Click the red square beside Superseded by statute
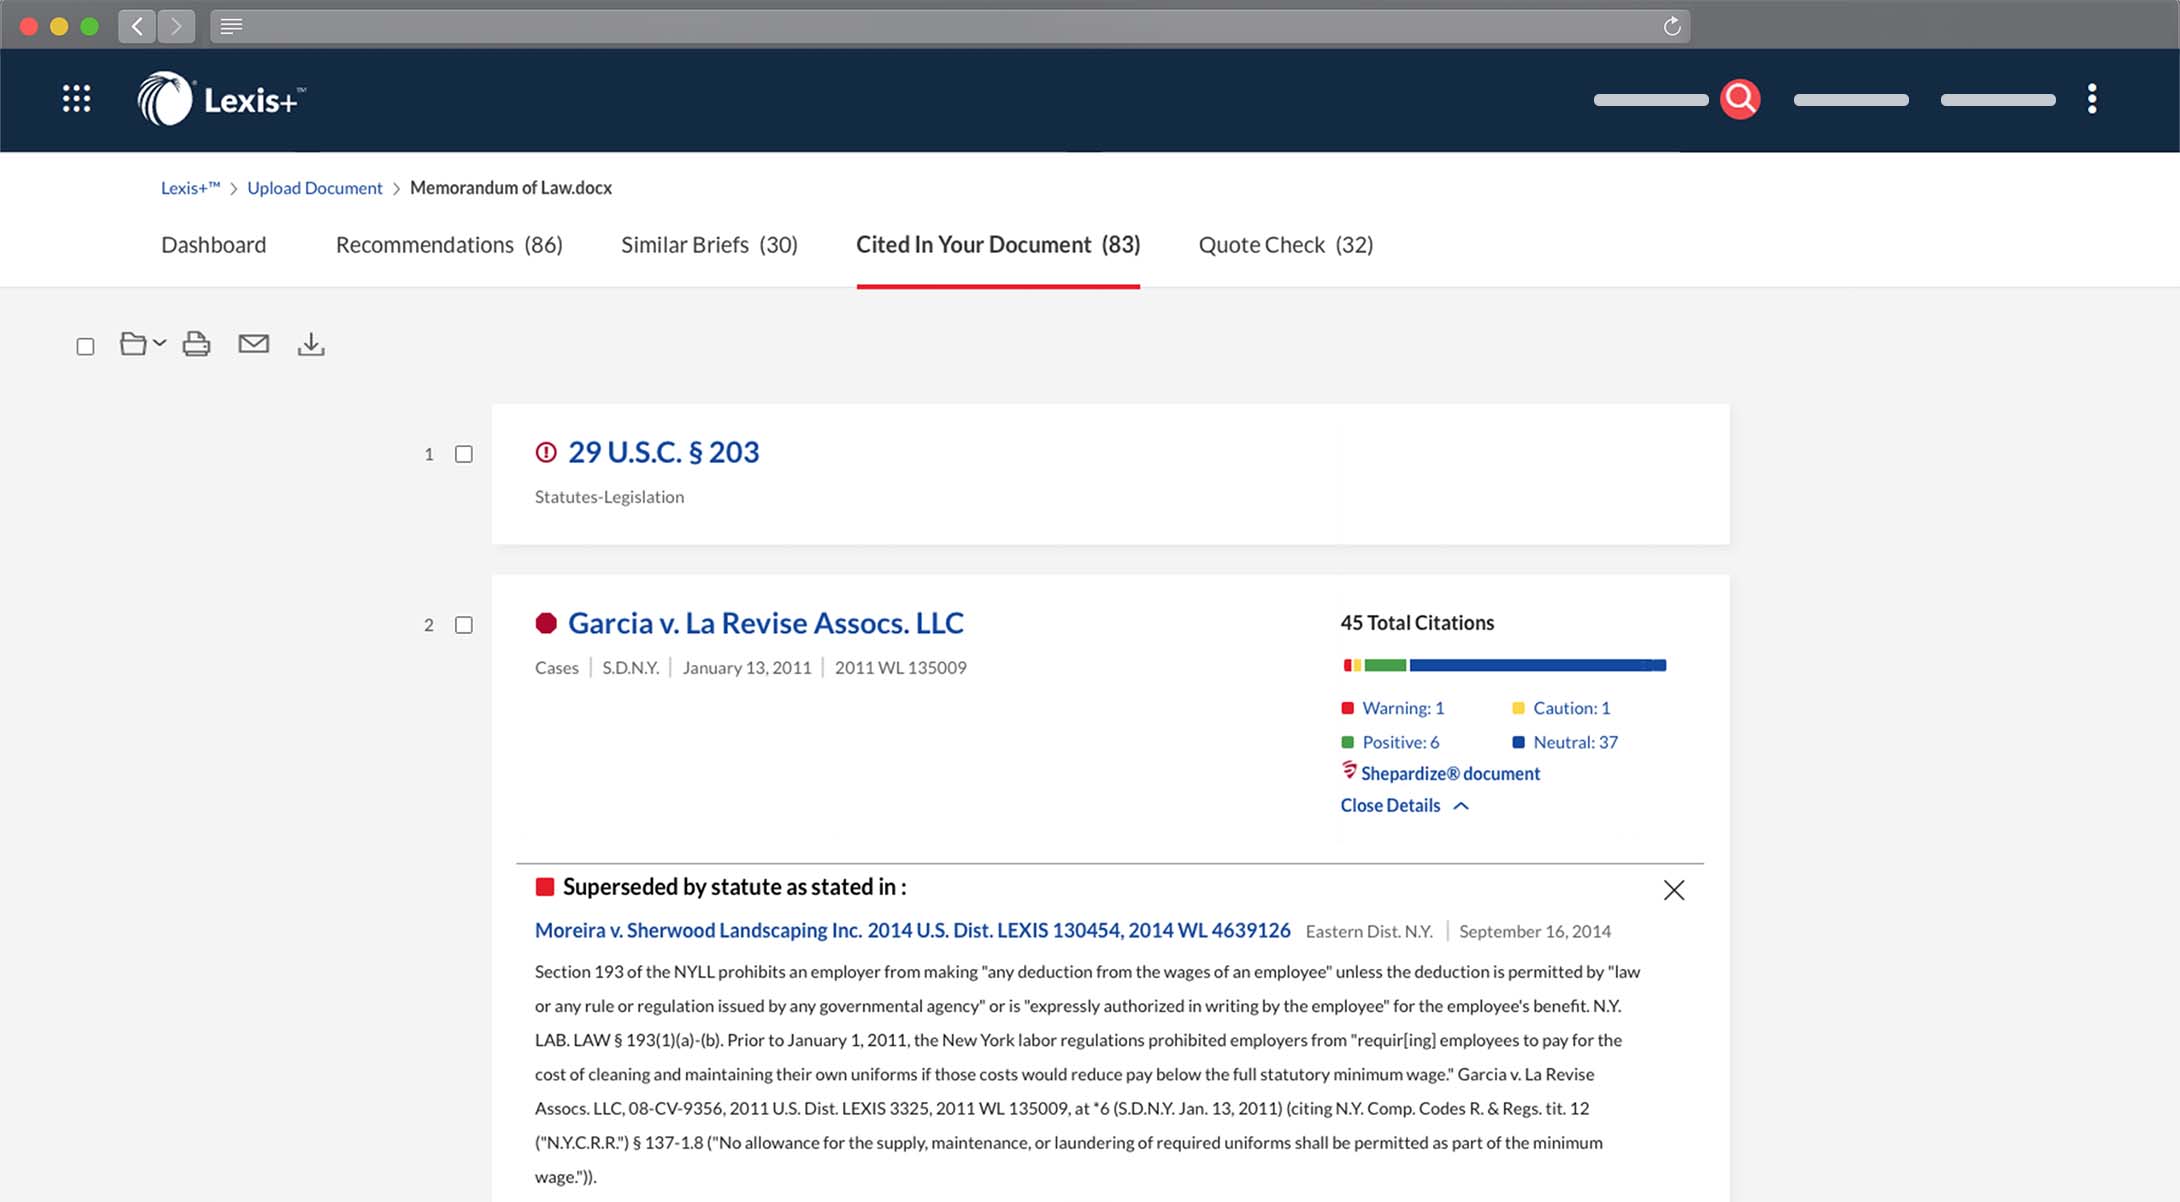The image size is (2180, 1202). point(545,887)
